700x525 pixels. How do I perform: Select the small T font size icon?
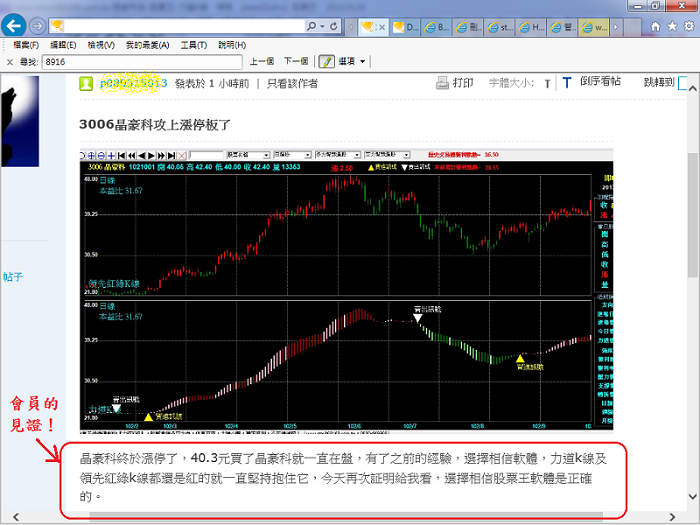coord(547,84)
